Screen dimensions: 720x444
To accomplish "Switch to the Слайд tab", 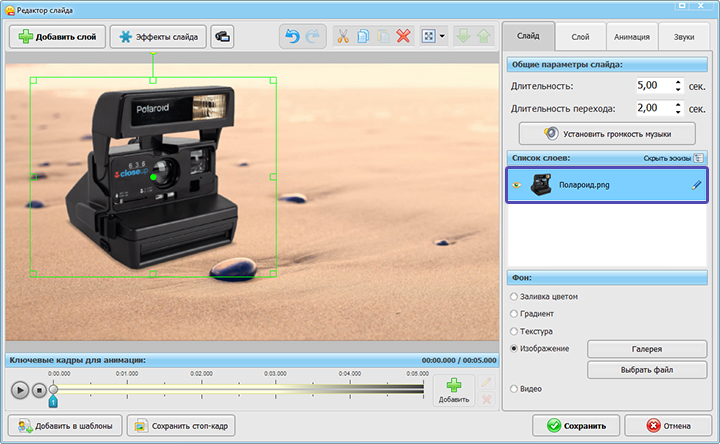I will (529, 36).
